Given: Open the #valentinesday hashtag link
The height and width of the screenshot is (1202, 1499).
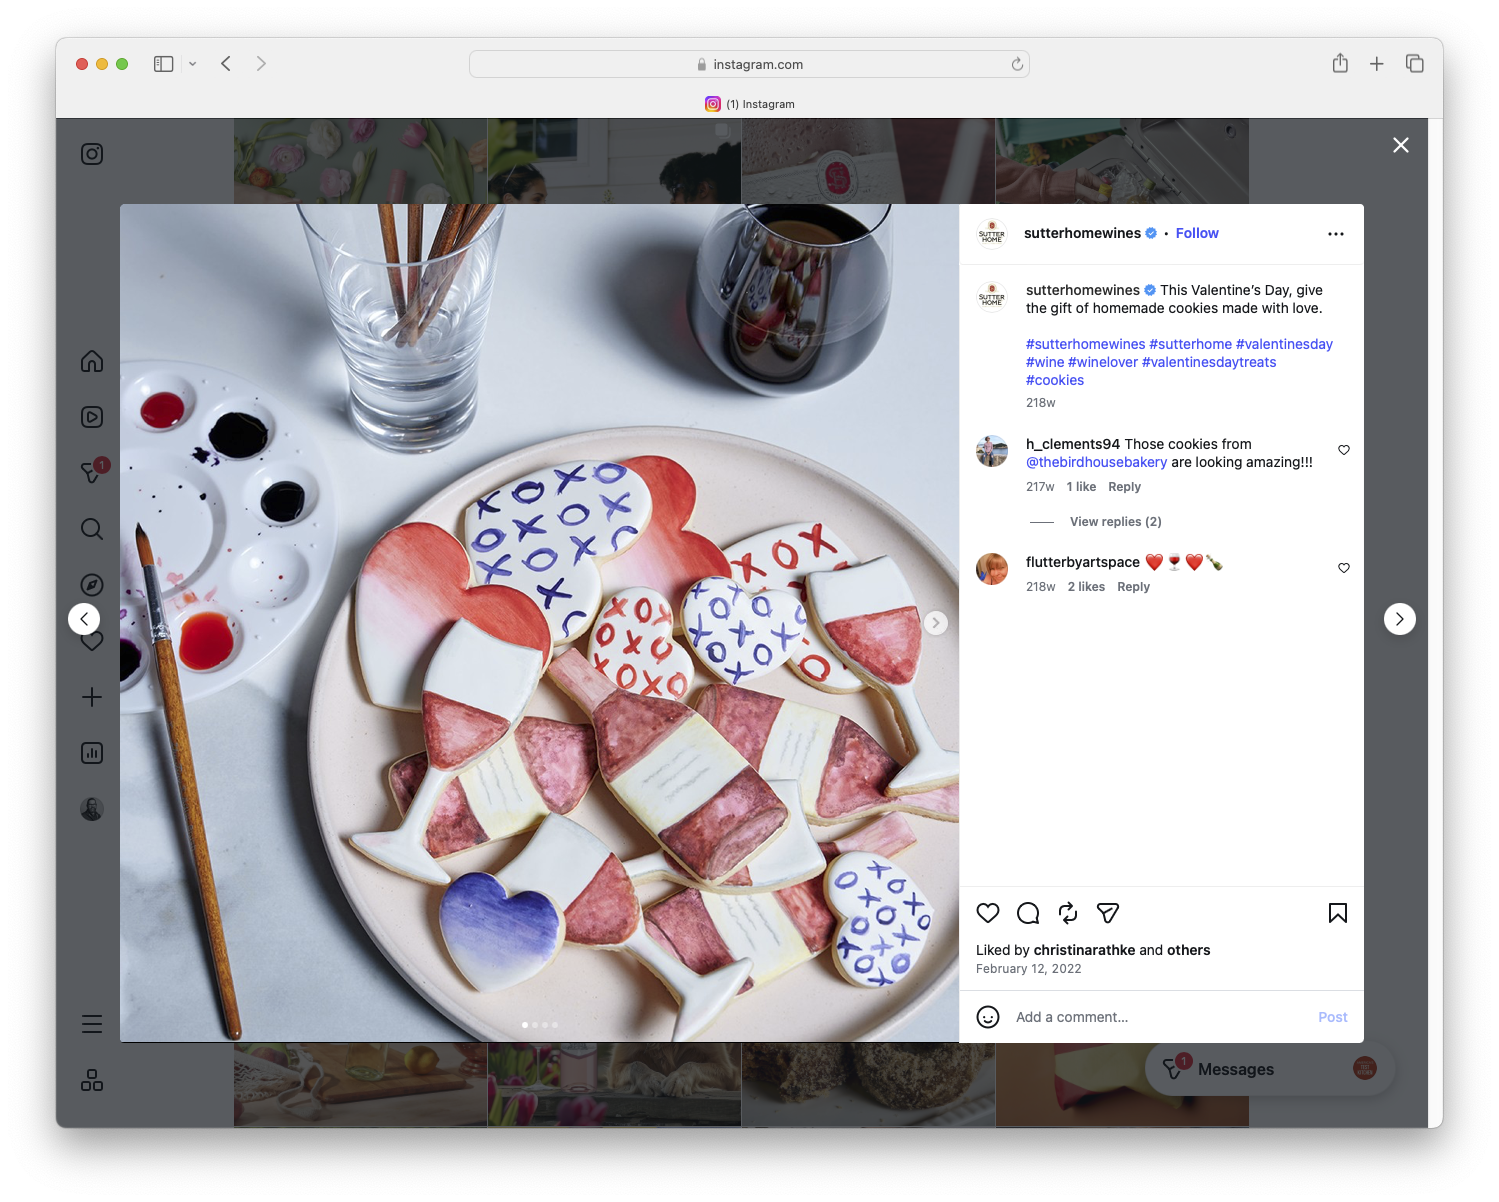Looking at the screenshot, I should [1285, 343].
